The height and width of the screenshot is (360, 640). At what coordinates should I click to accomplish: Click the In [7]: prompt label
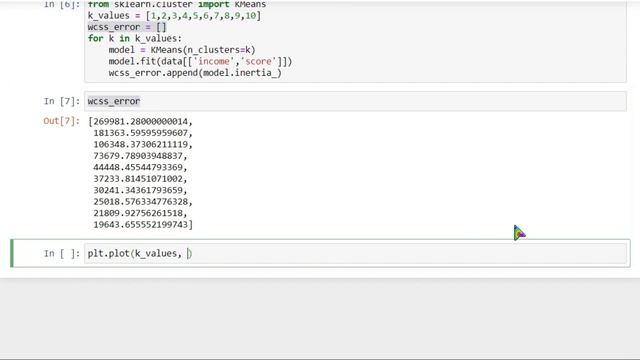[62, 101]
